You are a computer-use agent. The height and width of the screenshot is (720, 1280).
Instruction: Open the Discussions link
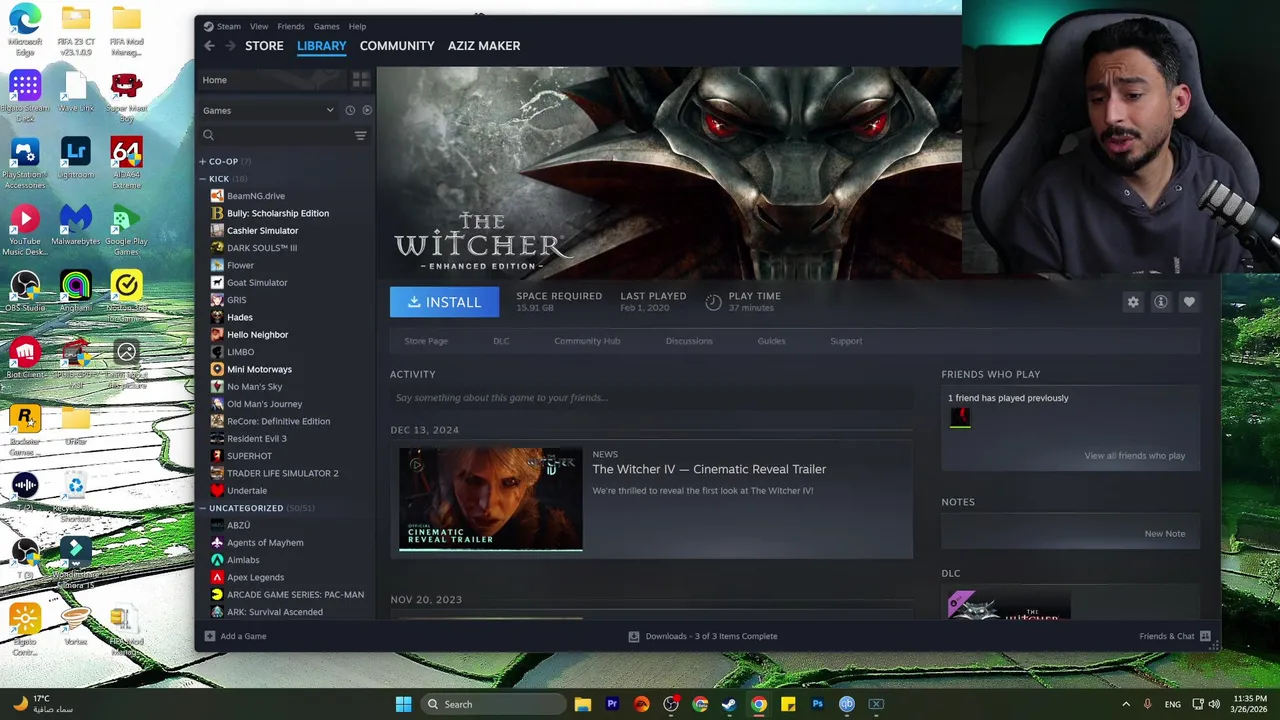point(689,341)
